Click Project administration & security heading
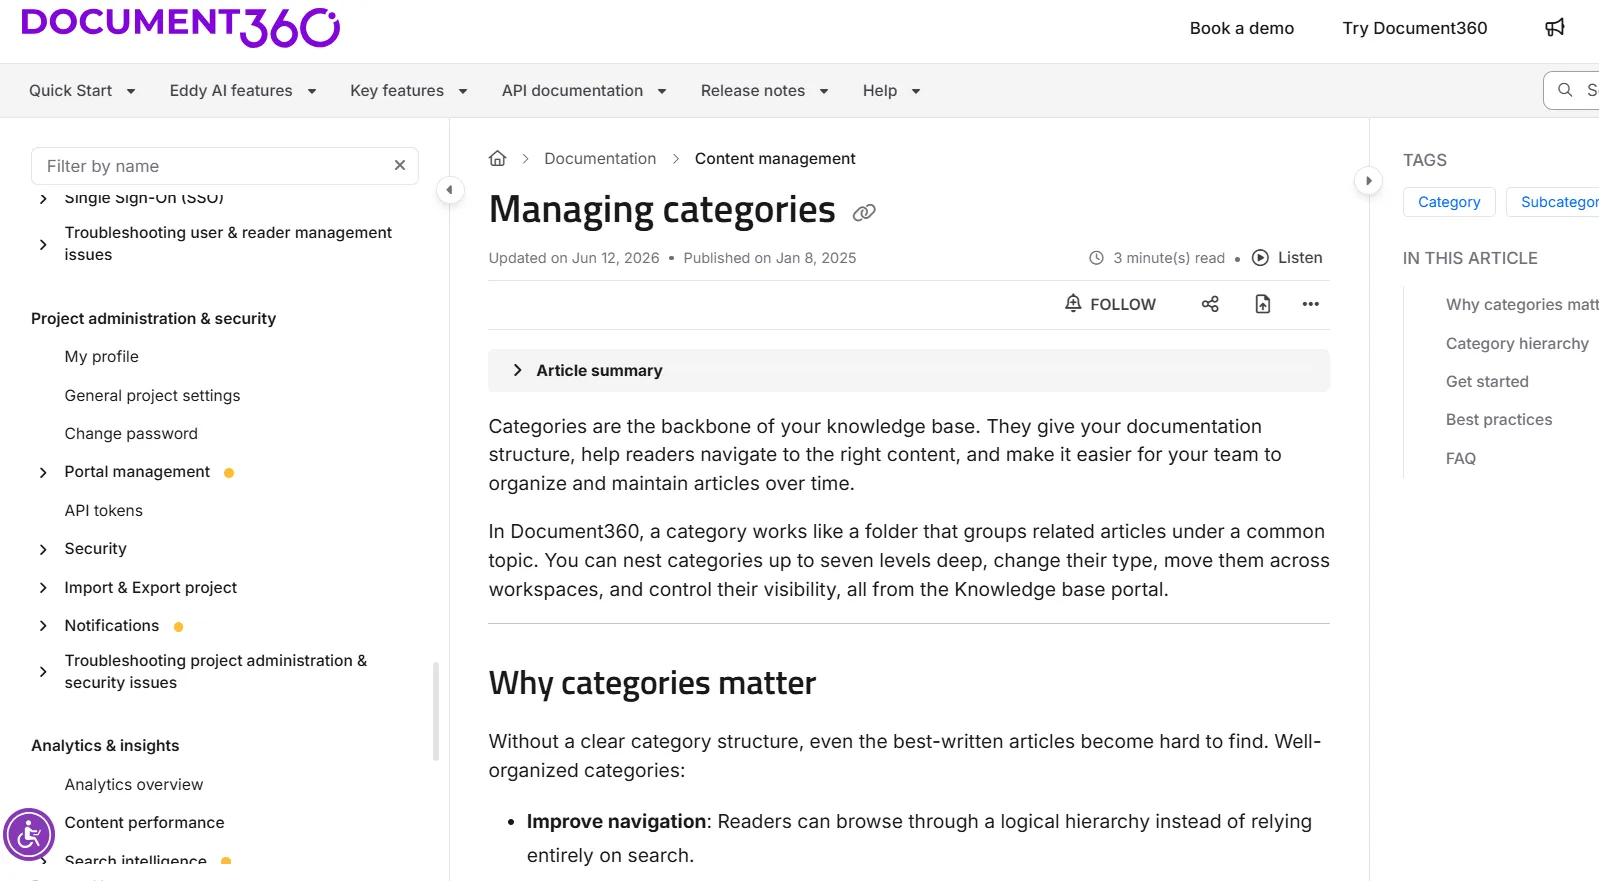This screenshot has width=1599, height=881. click(153, 319)
